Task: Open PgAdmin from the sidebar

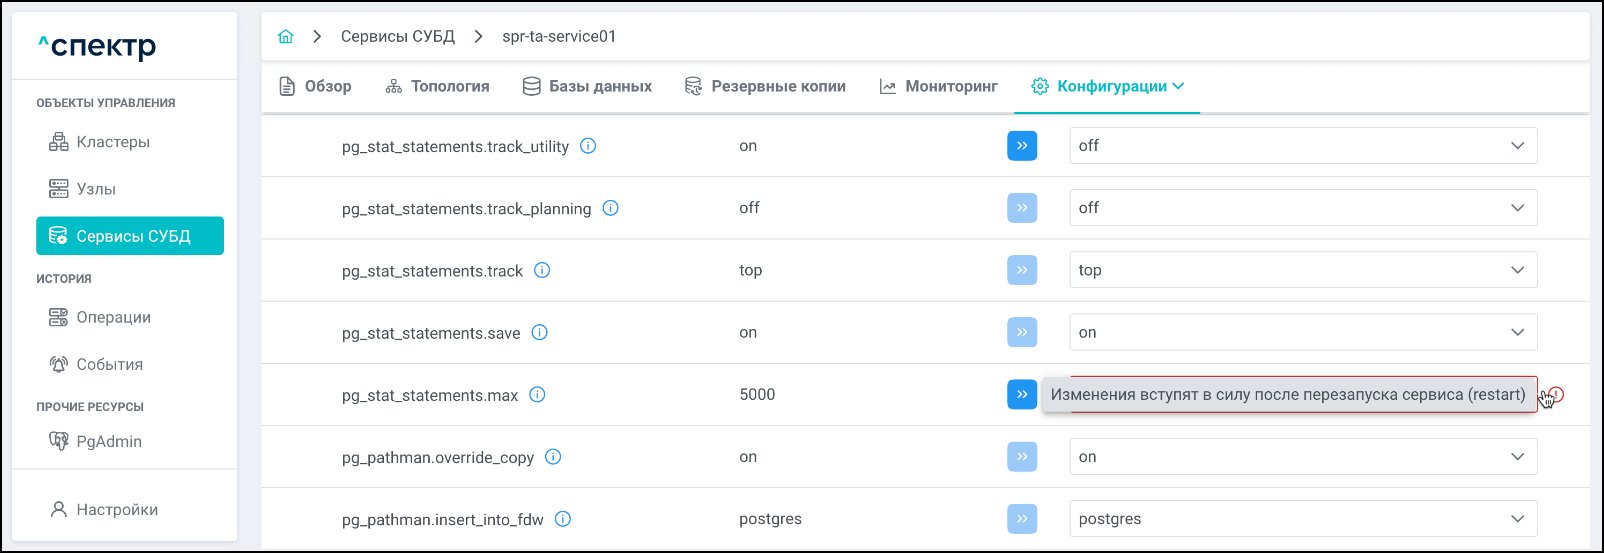Action: pos(109,441)
